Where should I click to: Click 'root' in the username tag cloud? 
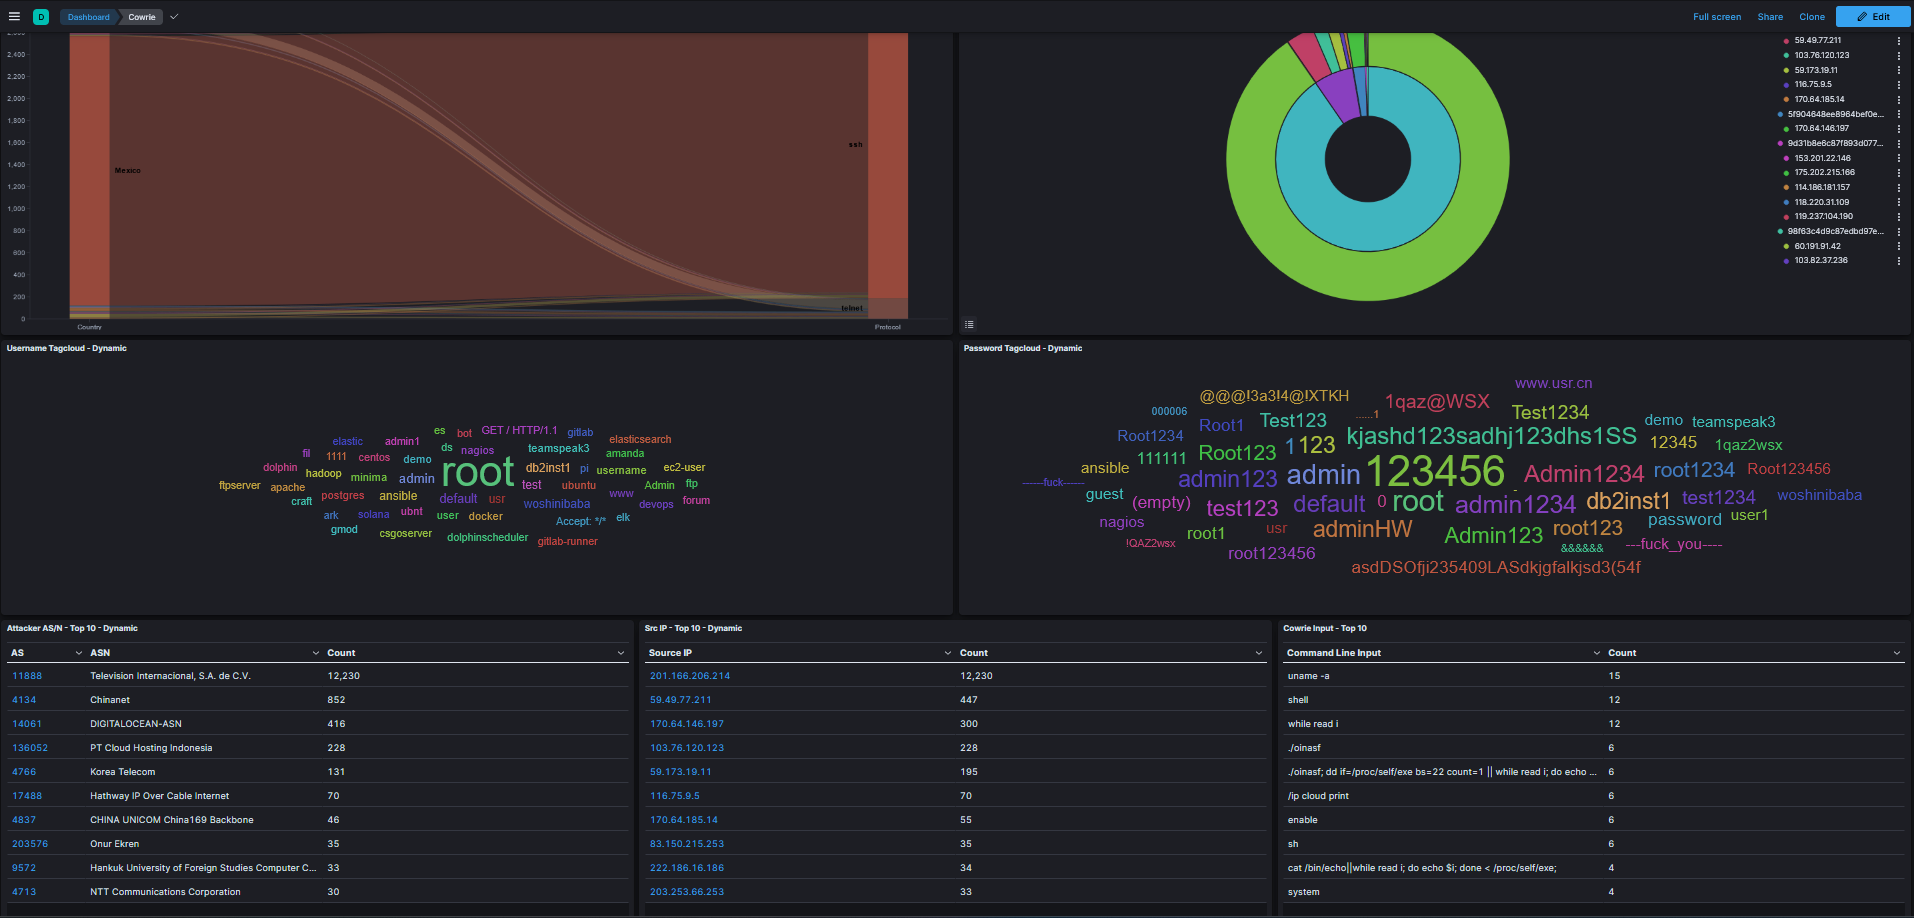(478, 472)
